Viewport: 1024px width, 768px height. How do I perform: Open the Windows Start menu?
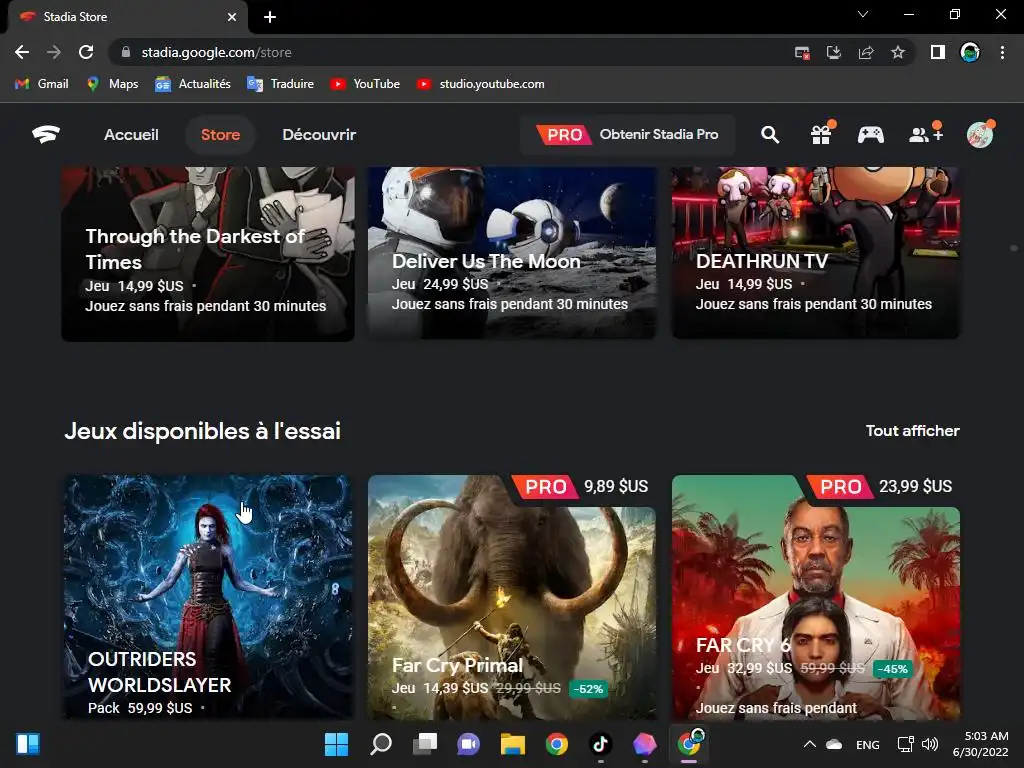336,744
